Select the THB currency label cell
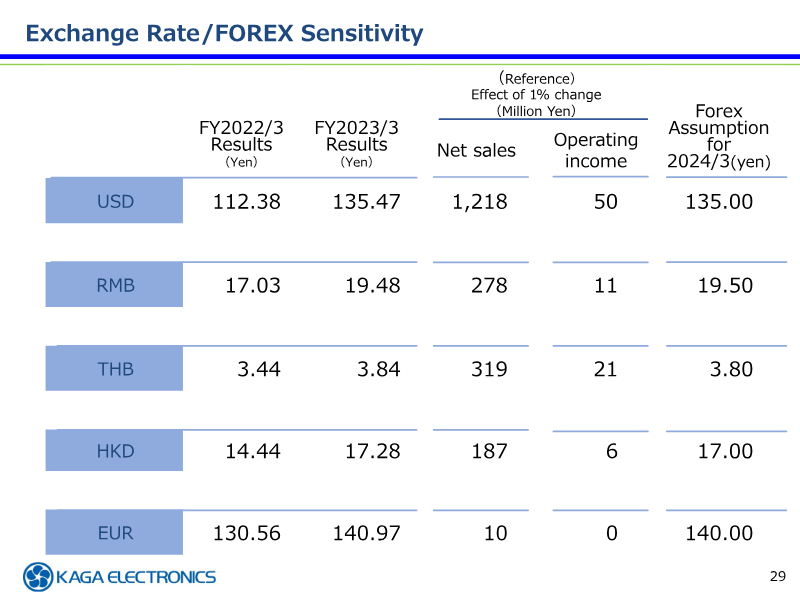 (x=115, y=369)
